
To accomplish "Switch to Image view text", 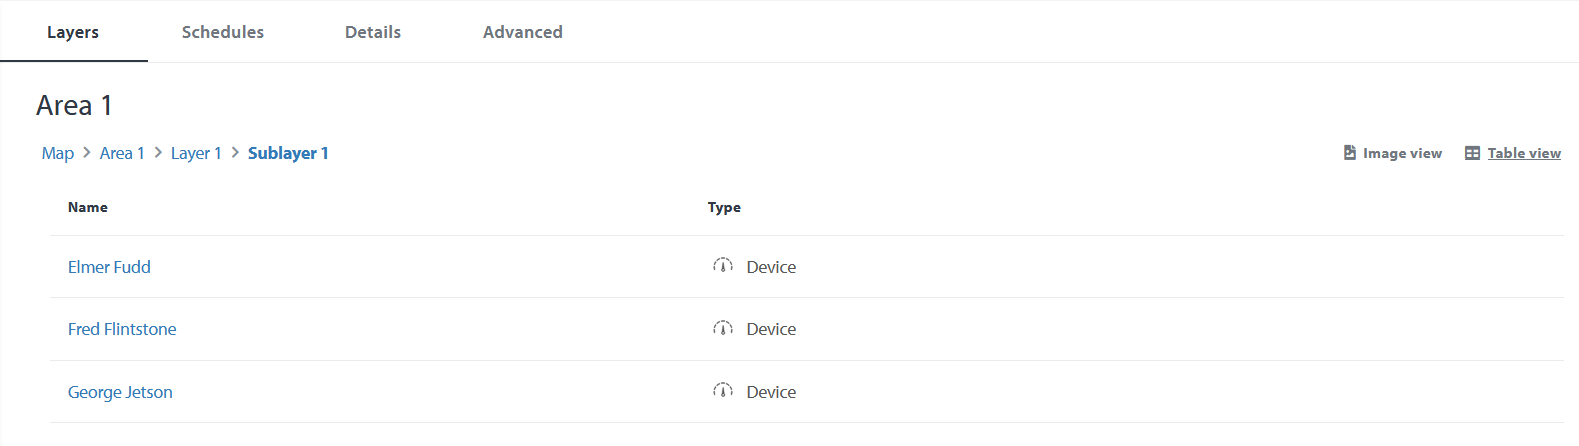I will [1402, 153].
